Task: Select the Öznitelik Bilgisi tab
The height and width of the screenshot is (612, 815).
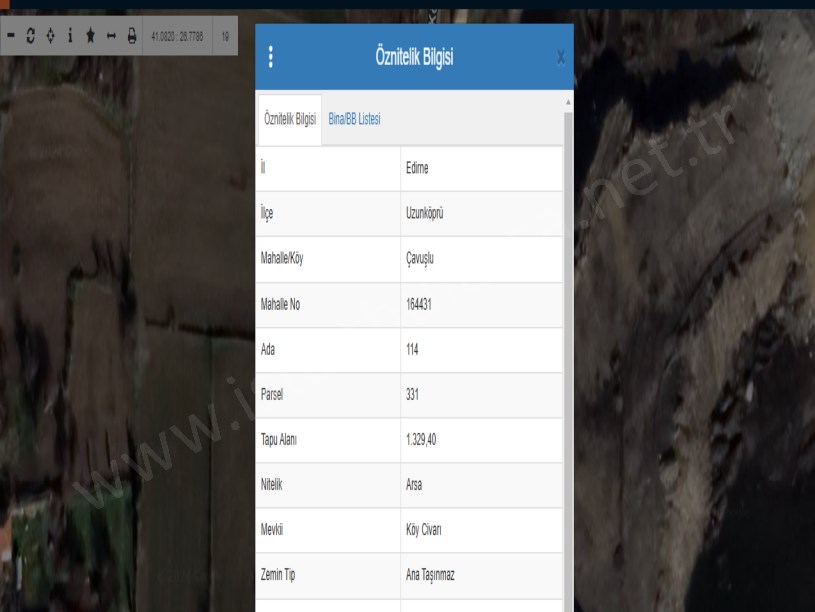Action: coord(289,119)
